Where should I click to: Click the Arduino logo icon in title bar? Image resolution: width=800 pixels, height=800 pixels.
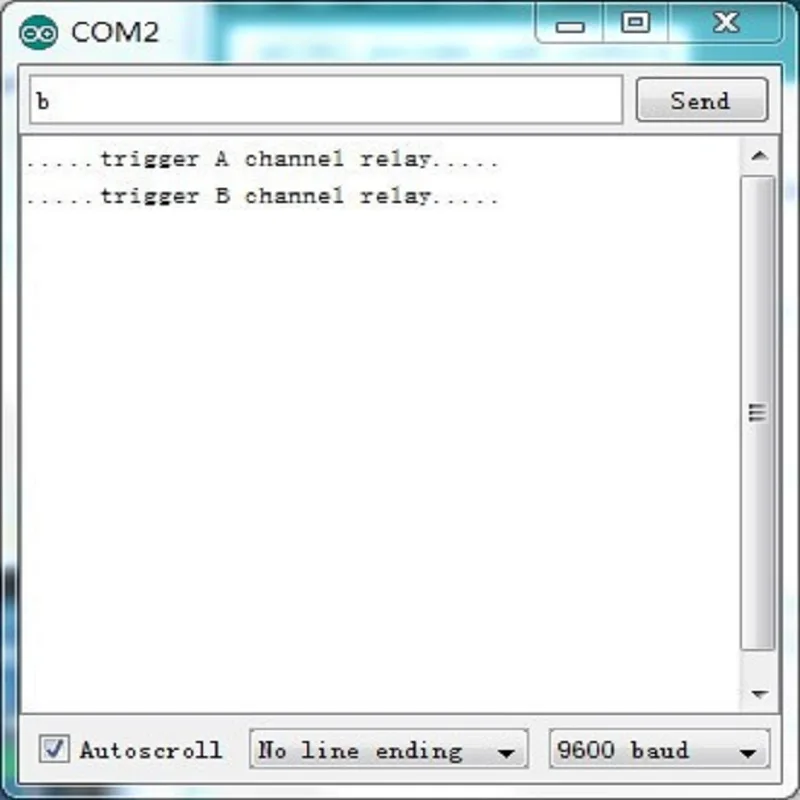click(x=38, y=33)
